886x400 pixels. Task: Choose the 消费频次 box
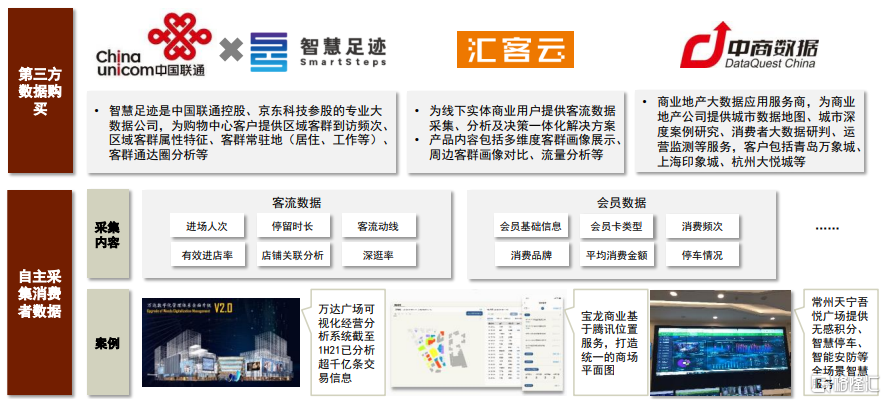click(702, 226)
